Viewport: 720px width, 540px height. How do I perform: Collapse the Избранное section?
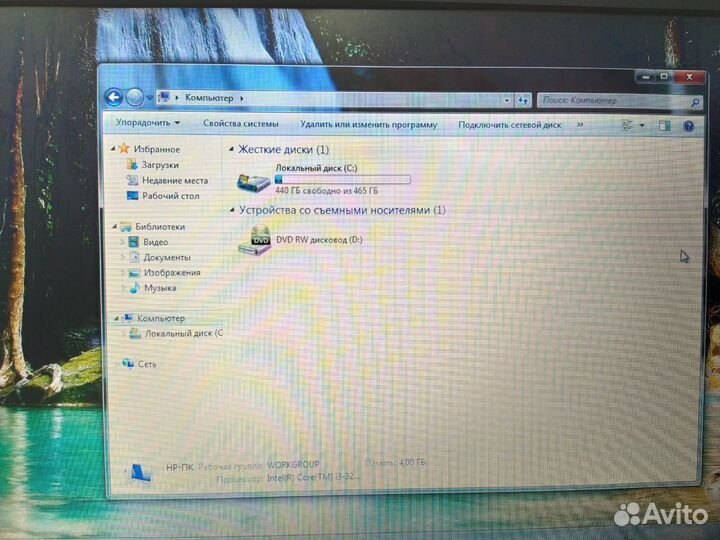[x=113, y=148]
